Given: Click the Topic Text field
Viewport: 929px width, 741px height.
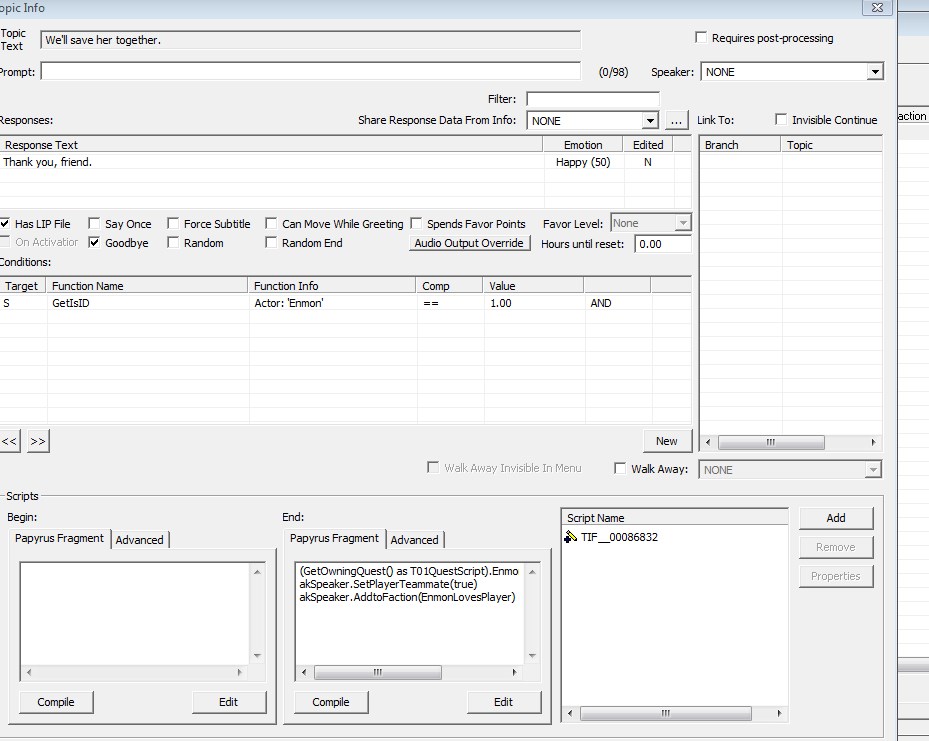Looking at the screenshot, I should coord(310,40).
